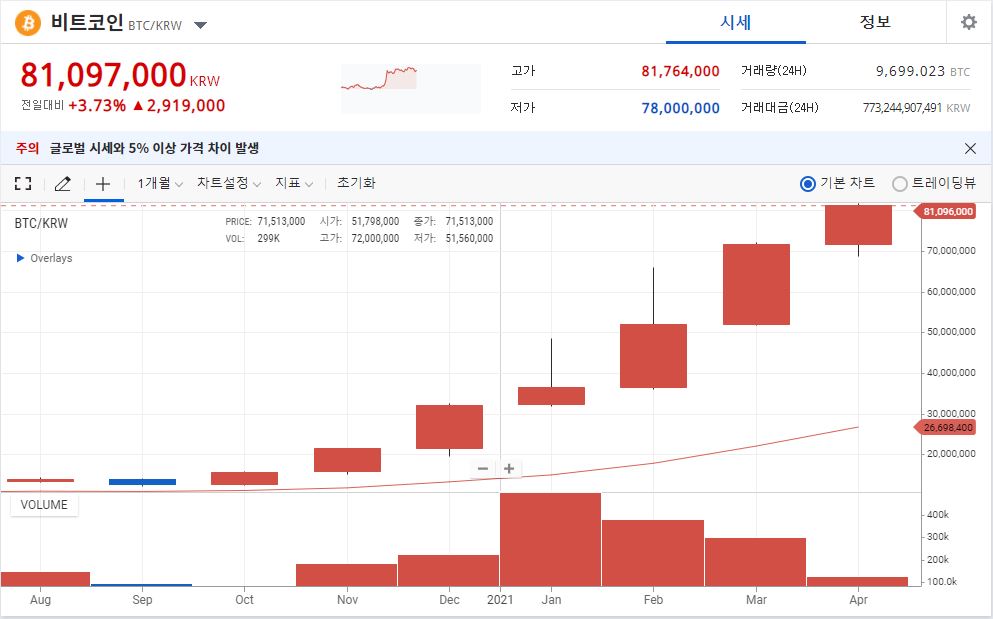993x619 pixels.
Task: Toggle fullscreen chart mode icon
Action: pos(23,184)
